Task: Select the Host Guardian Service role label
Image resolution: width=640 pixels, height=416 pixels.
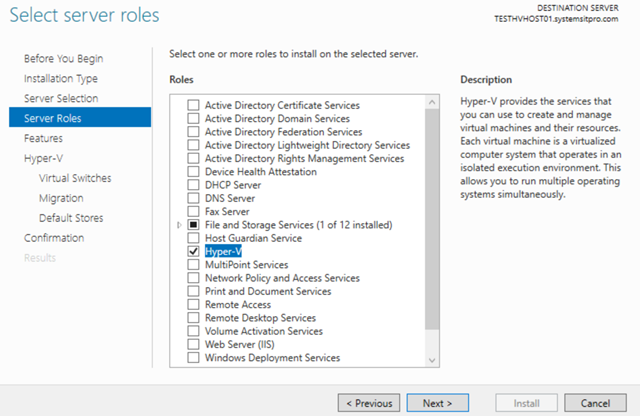Action: click(x=251, y=238)
